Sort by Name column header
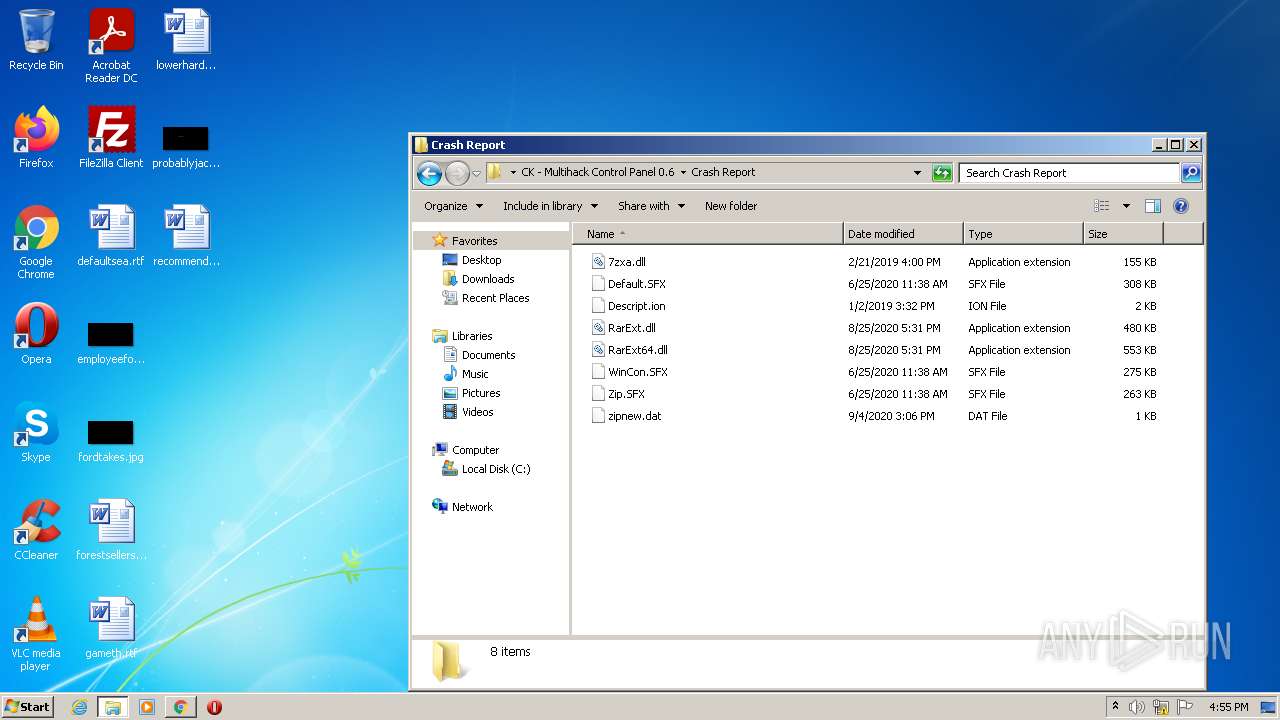This screenshot has height=720, width=1280. [708, 234]
